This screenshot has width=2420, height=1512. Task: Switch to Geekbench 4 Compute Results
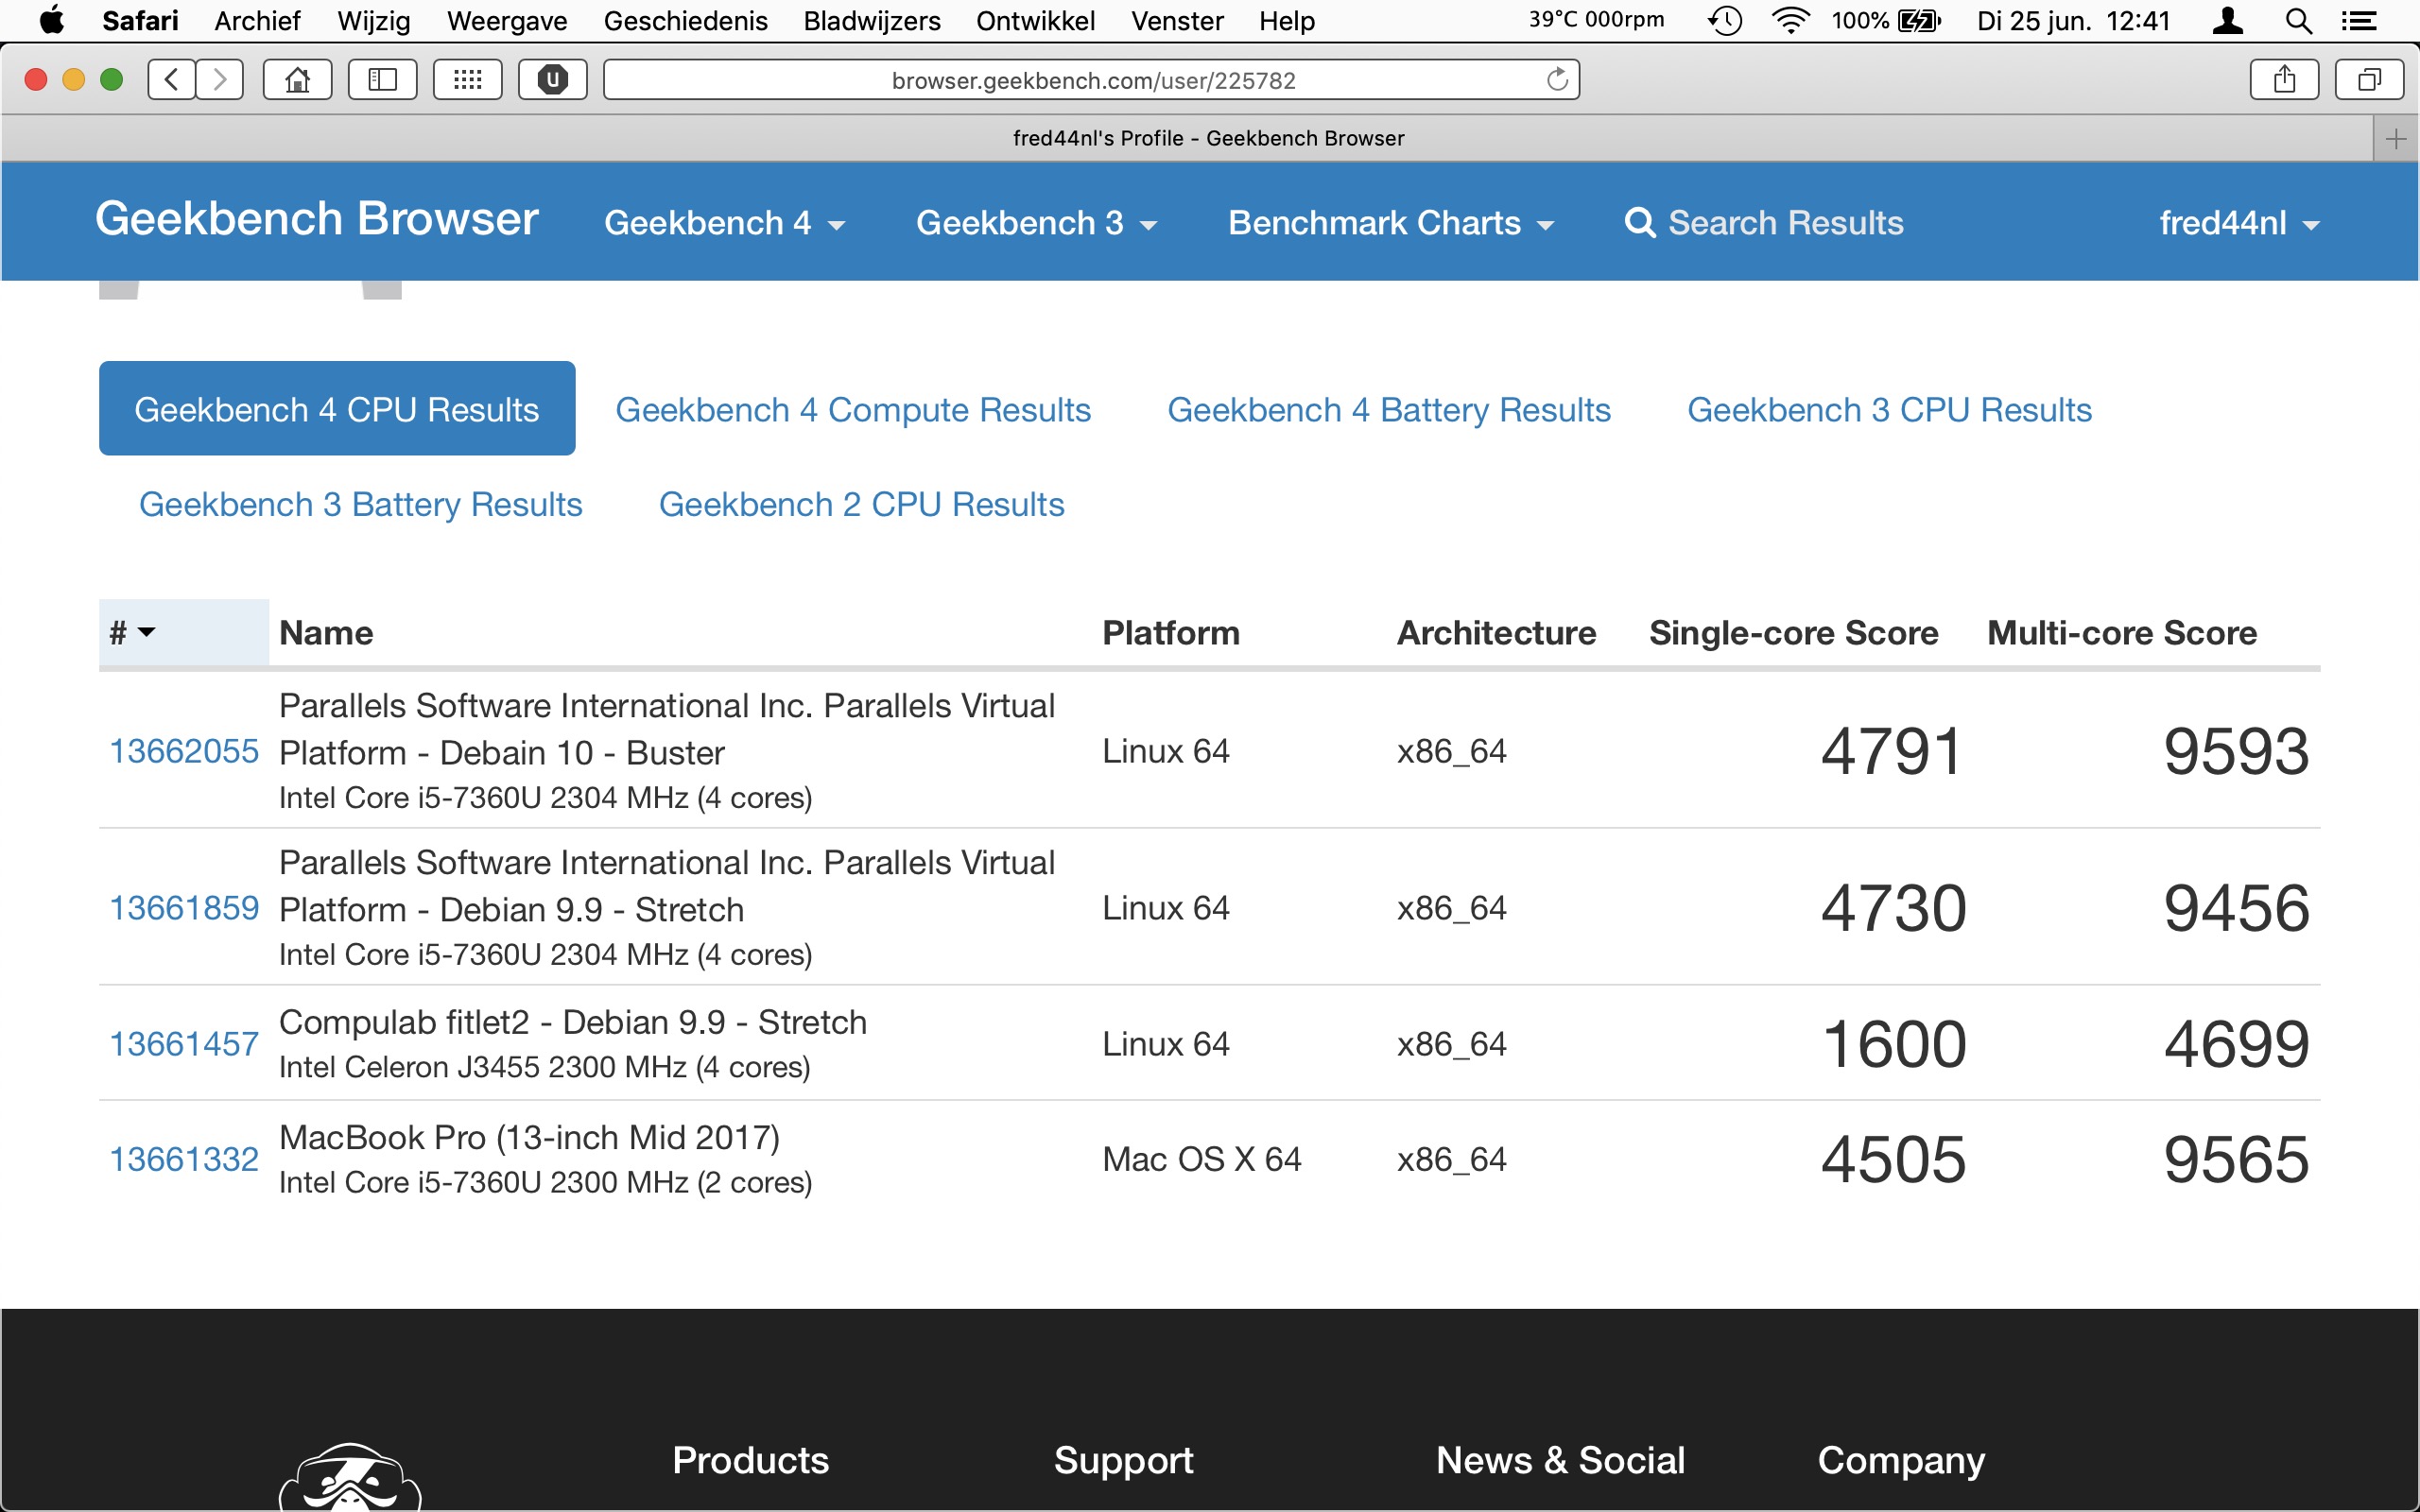(x=853, y=410)
